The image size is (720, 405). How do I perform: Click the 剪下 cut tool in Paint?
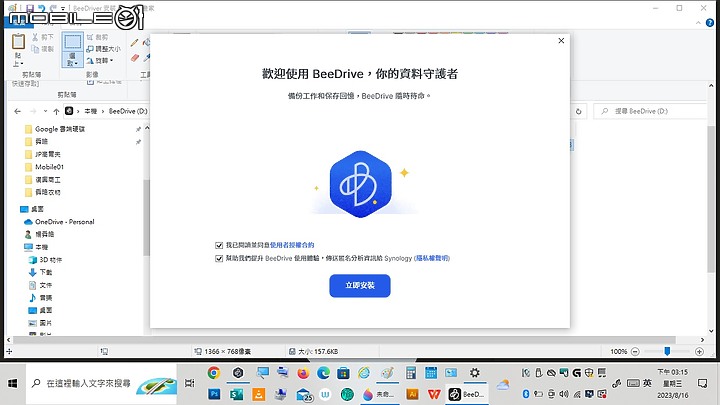43,37
